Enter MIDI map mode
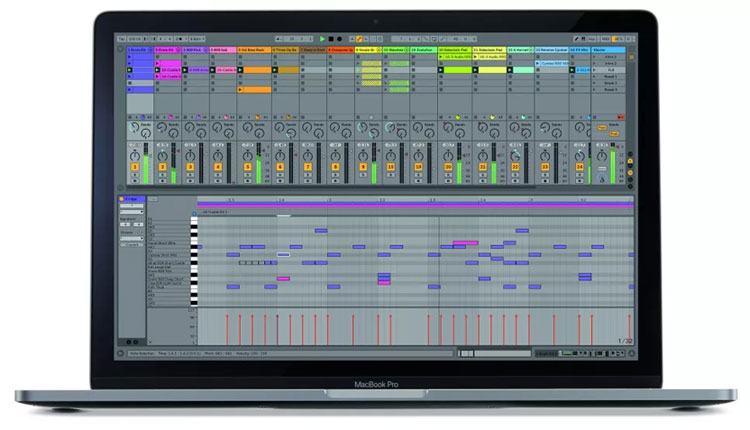 coord(606,39)
